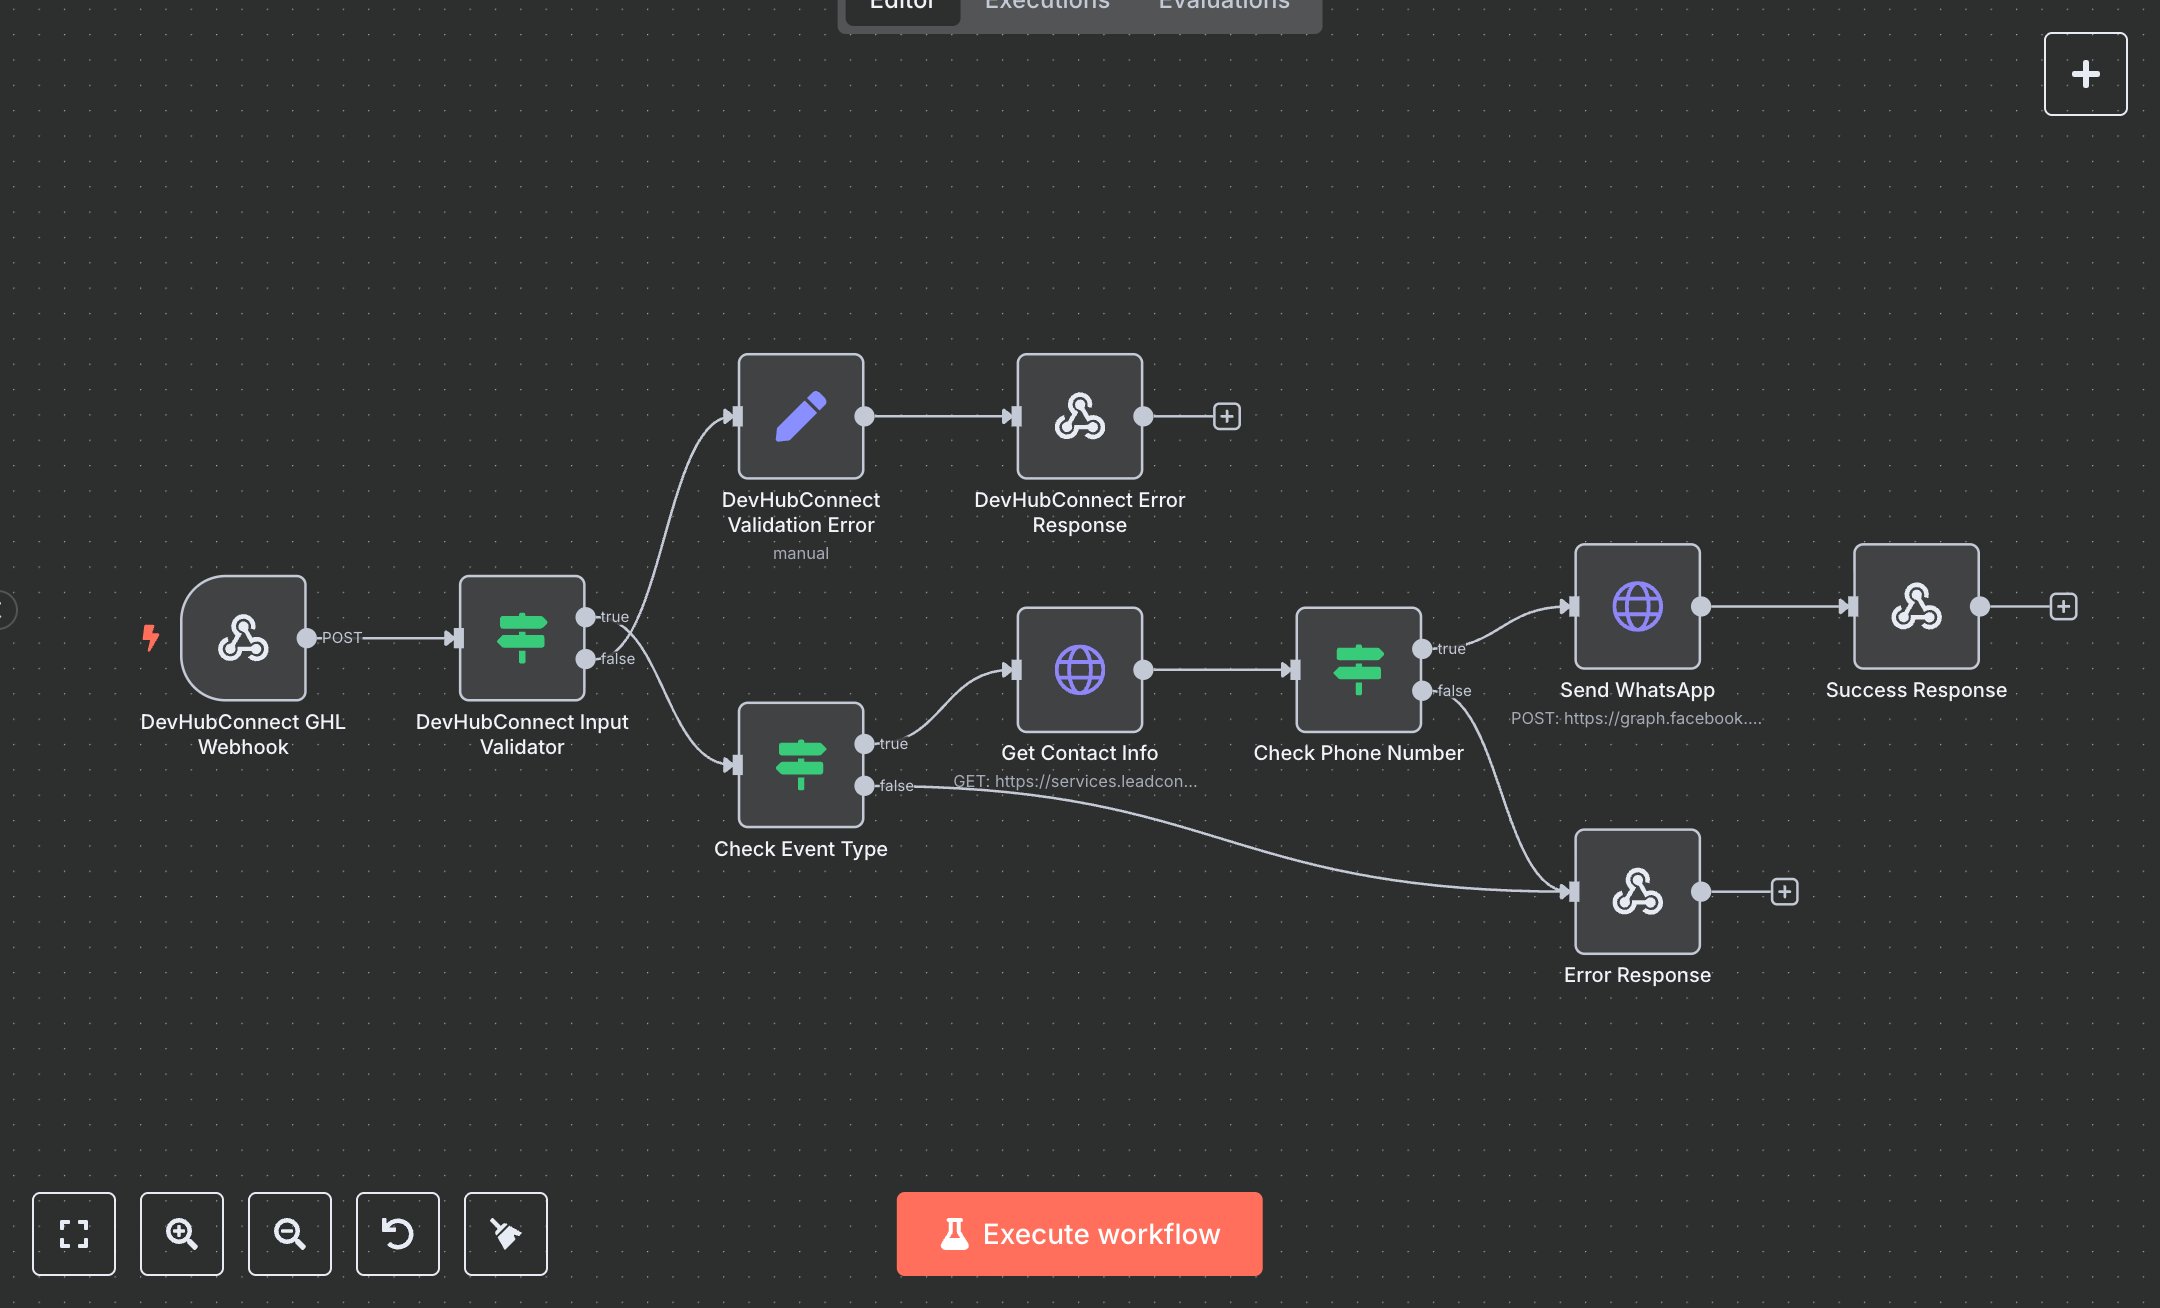The width and height of the screenshot is (2160, 1308).
Task: Zoom out of the canvas
Action: coord(290,1233)
